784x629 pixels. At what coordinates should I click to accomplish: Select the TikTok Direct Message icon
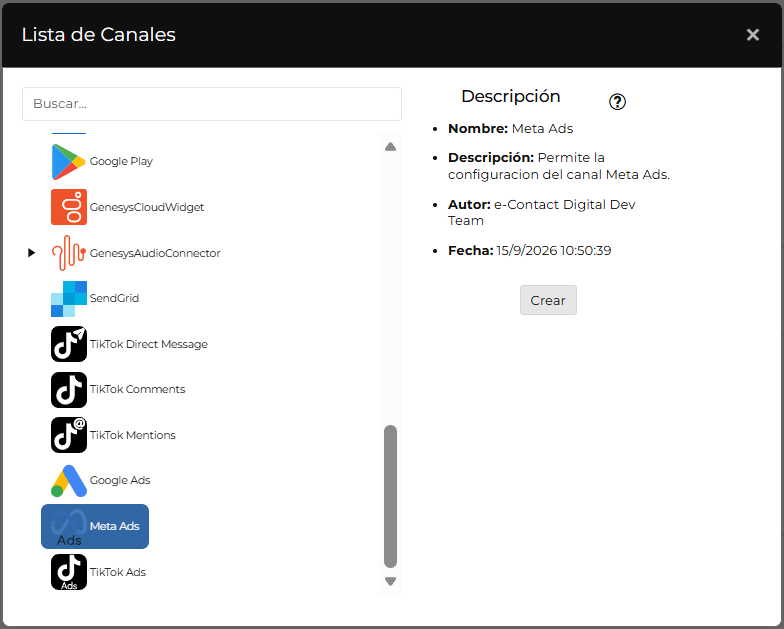point(69,344)
